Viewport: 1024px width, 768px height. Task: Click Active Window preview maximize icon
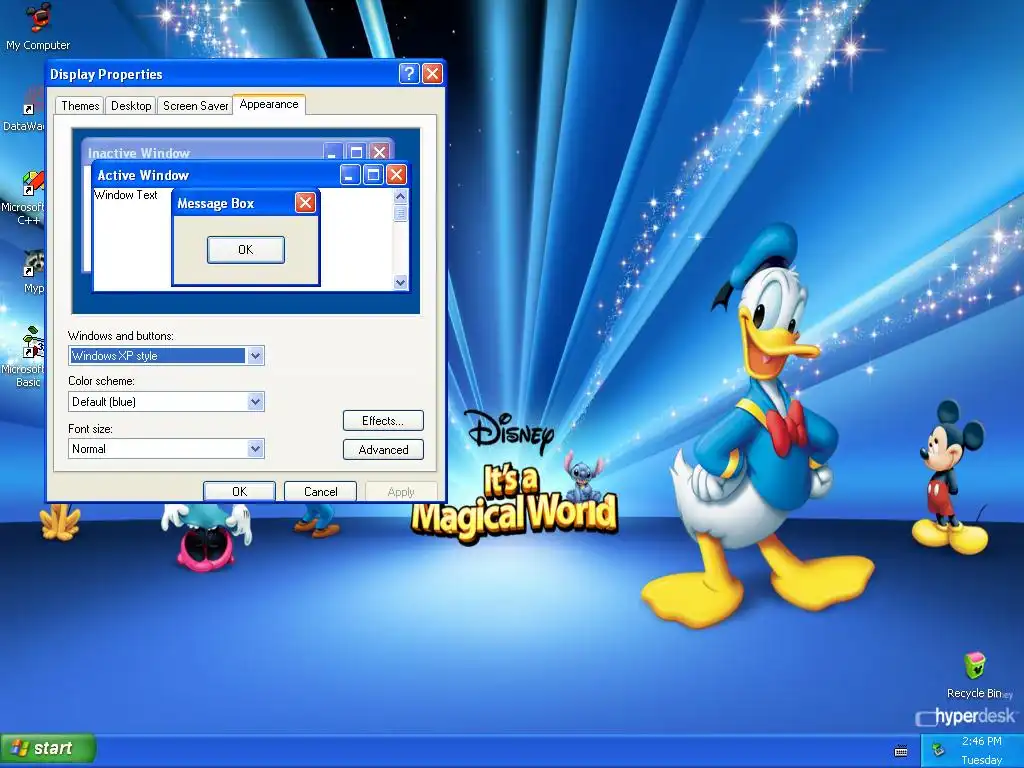click(373, 174)
